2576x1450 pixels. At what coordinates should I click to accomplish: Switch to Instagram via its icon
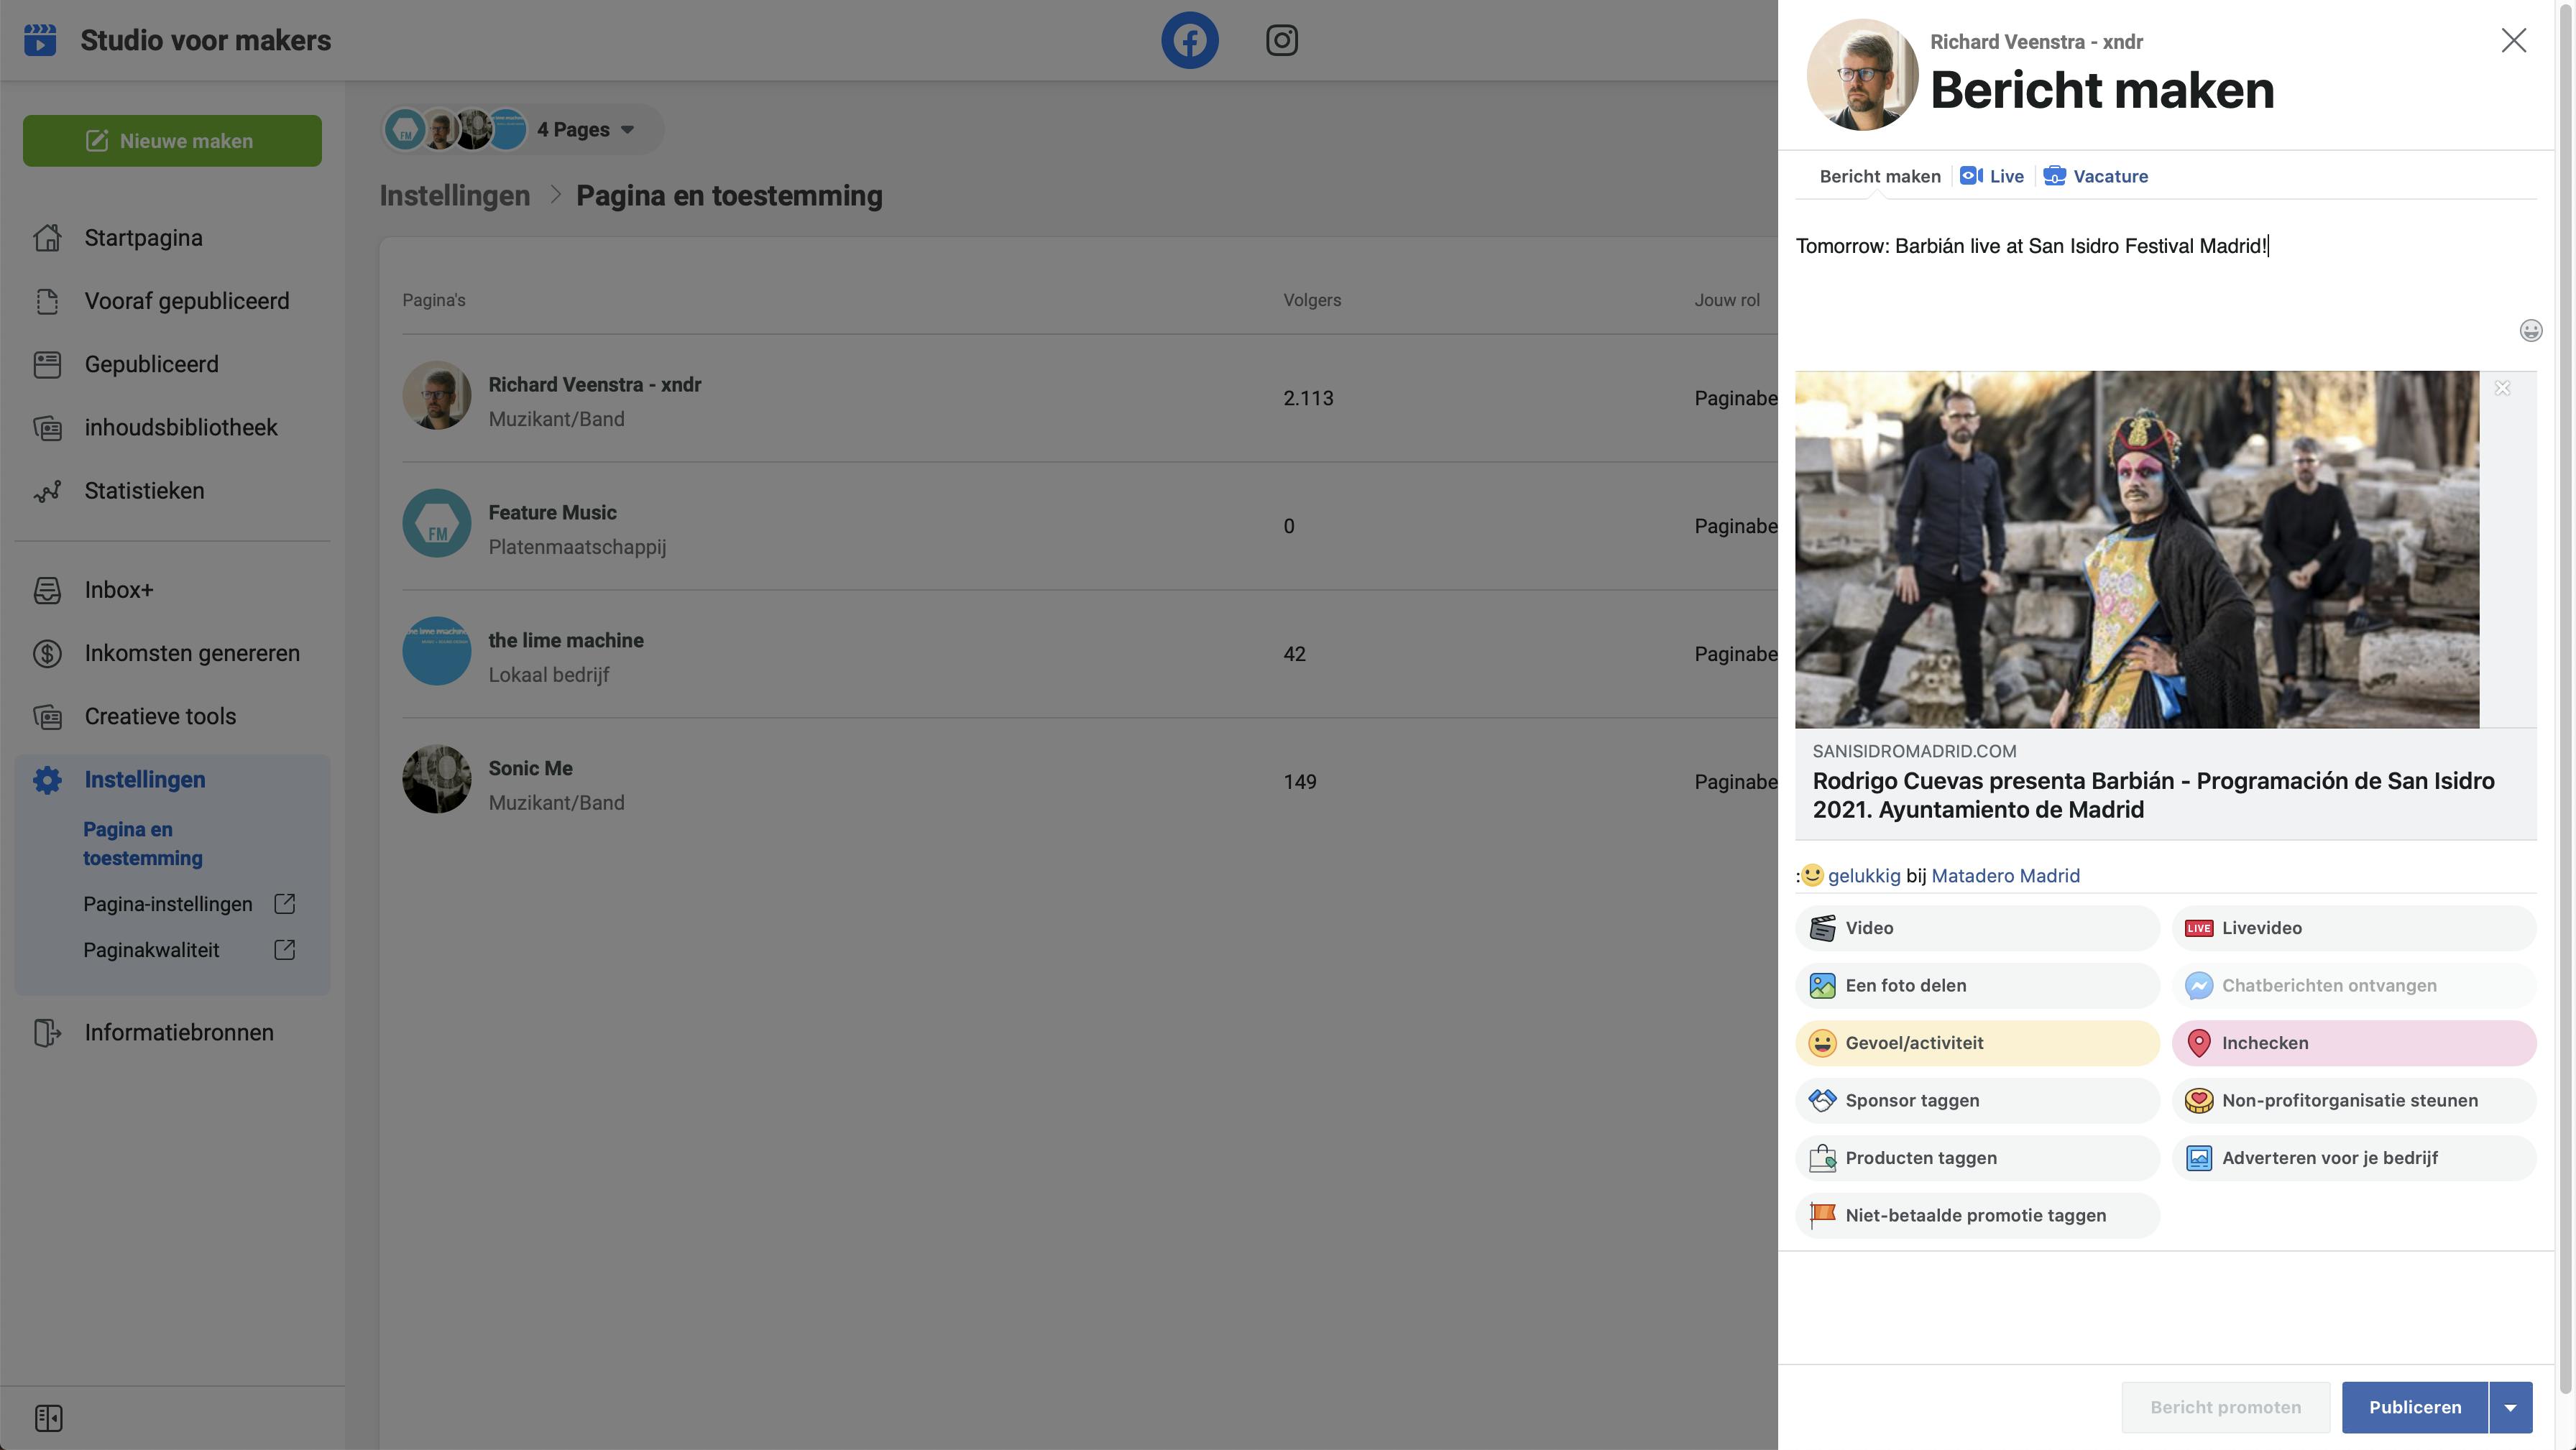pos(1281,40)
